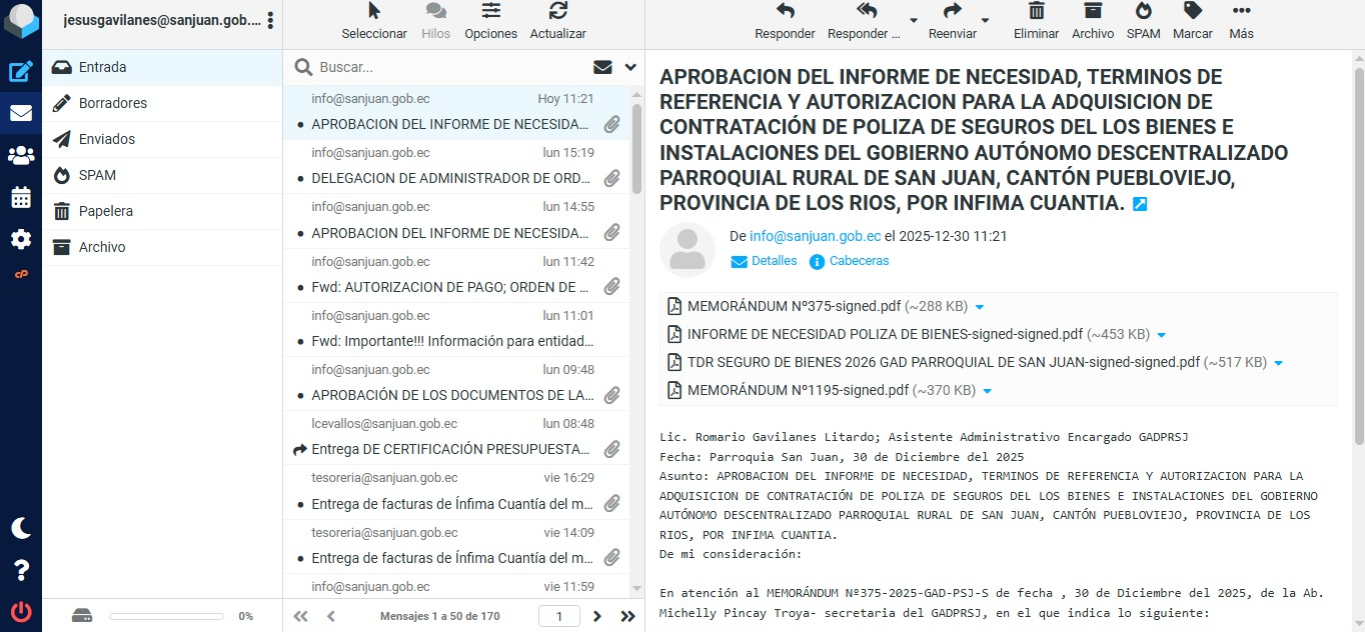Open the Enviados folder
Screen dimensions: 1365x632
107,139
